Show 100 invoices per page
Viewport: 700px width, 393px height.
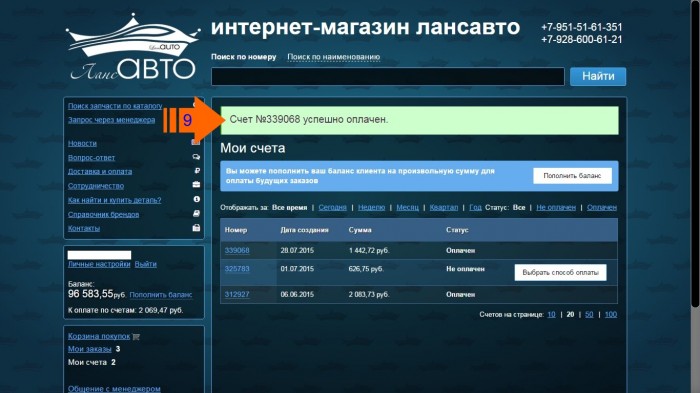click(611, 314)
